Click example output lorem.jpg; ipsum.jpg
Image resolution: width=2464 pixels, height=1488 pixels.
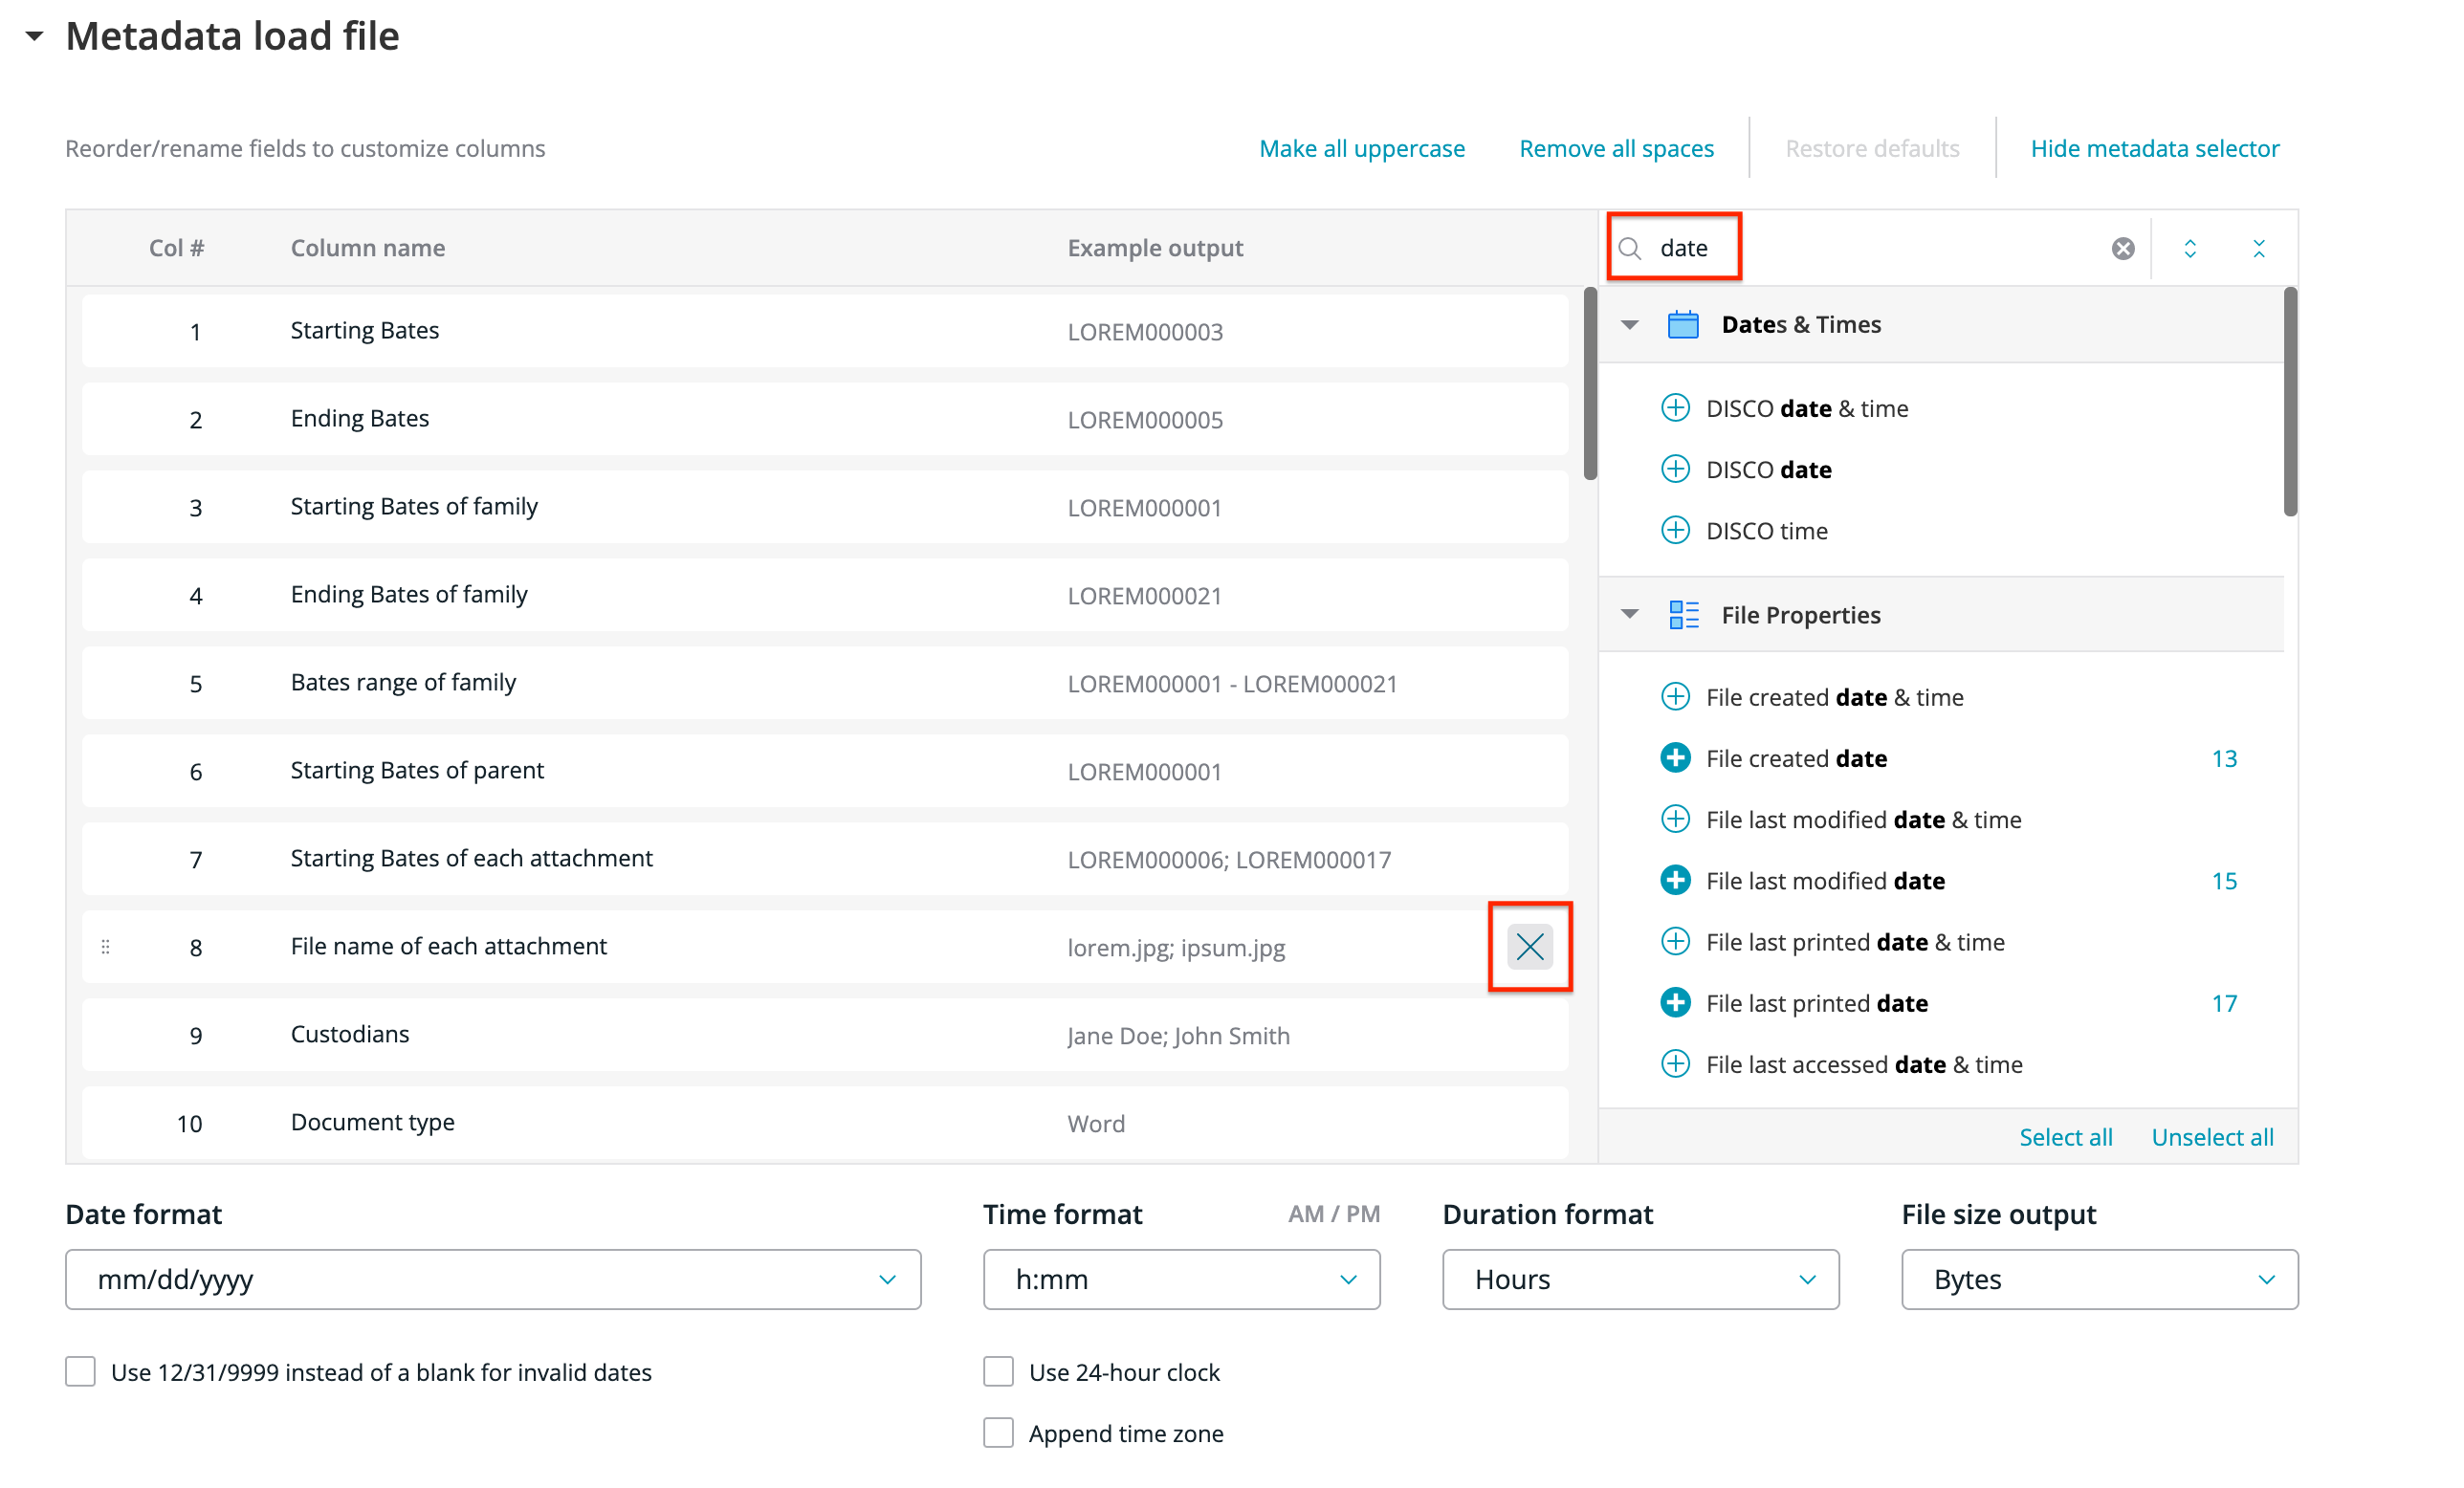1176,948
